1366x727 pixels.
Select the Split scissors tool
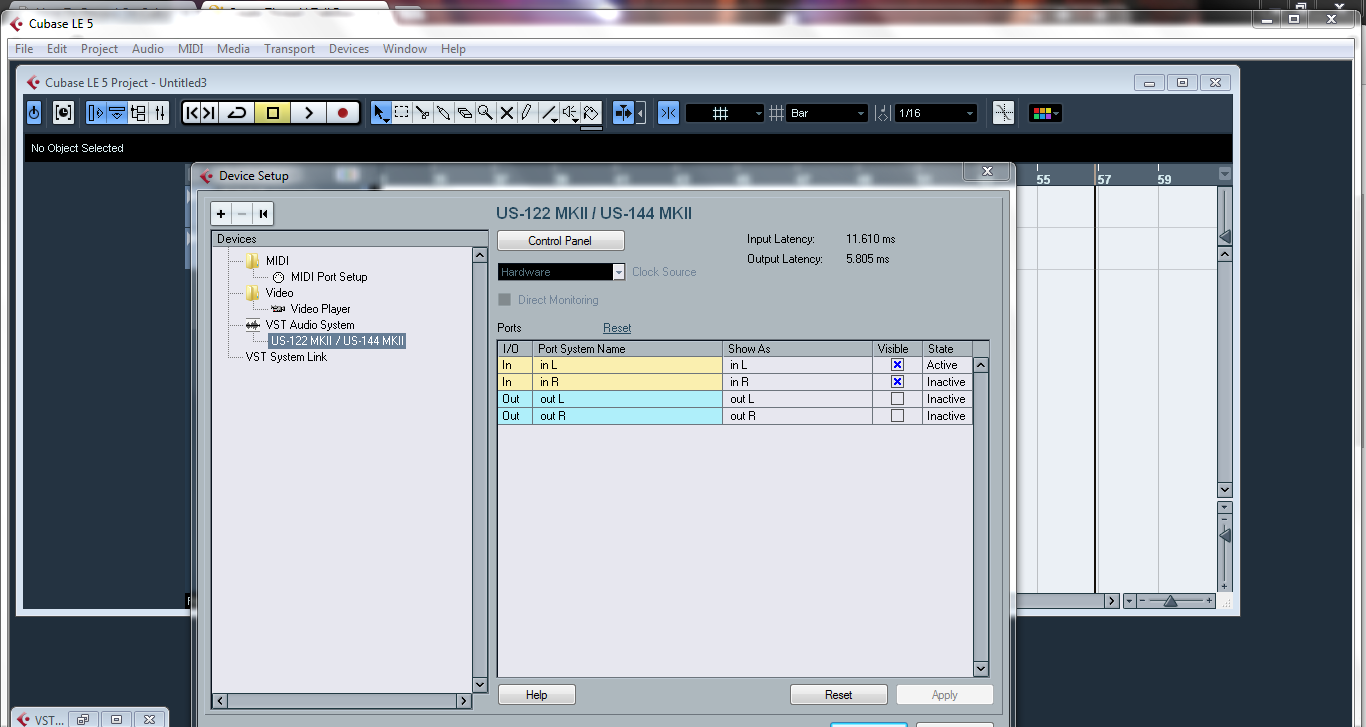coord(423,113)
